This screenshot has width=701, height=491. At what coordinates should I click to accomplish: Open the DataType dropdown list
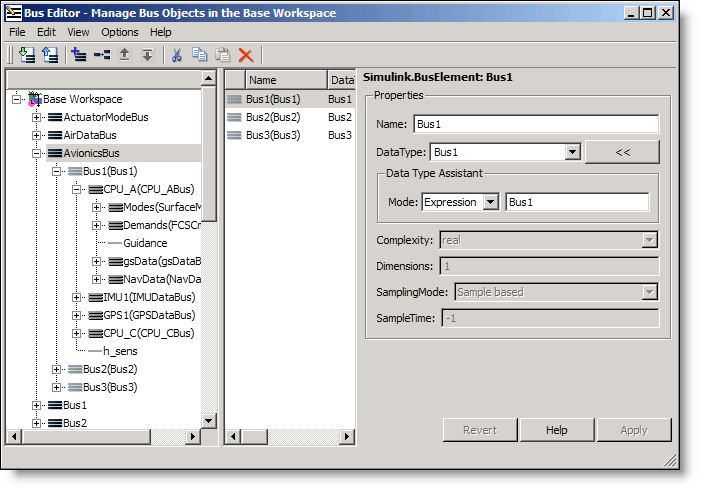[x=572, y=152]
